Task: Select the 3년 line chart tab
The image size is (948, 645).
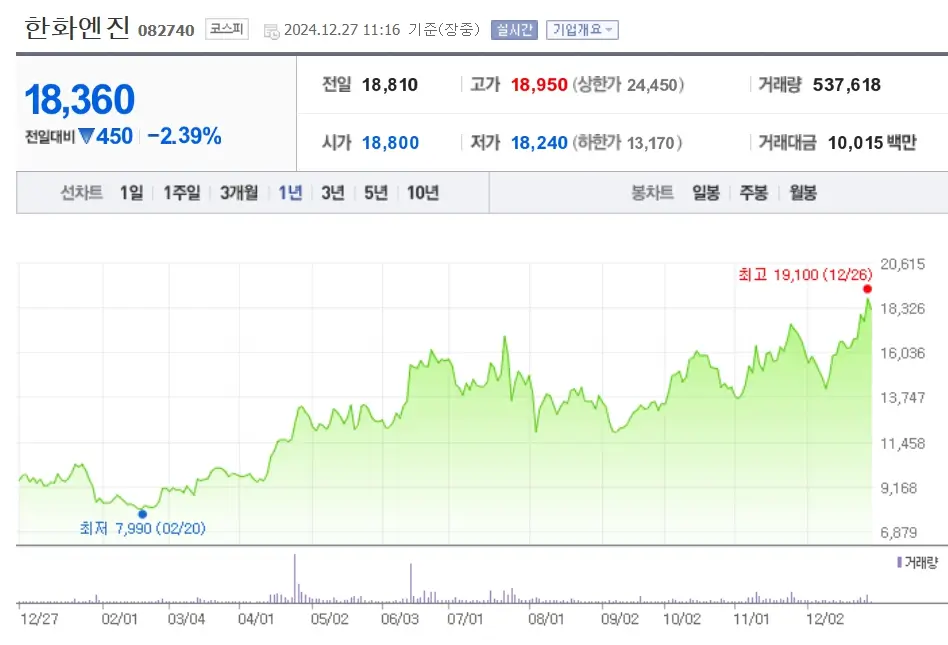Action: [x=333, y=193]
